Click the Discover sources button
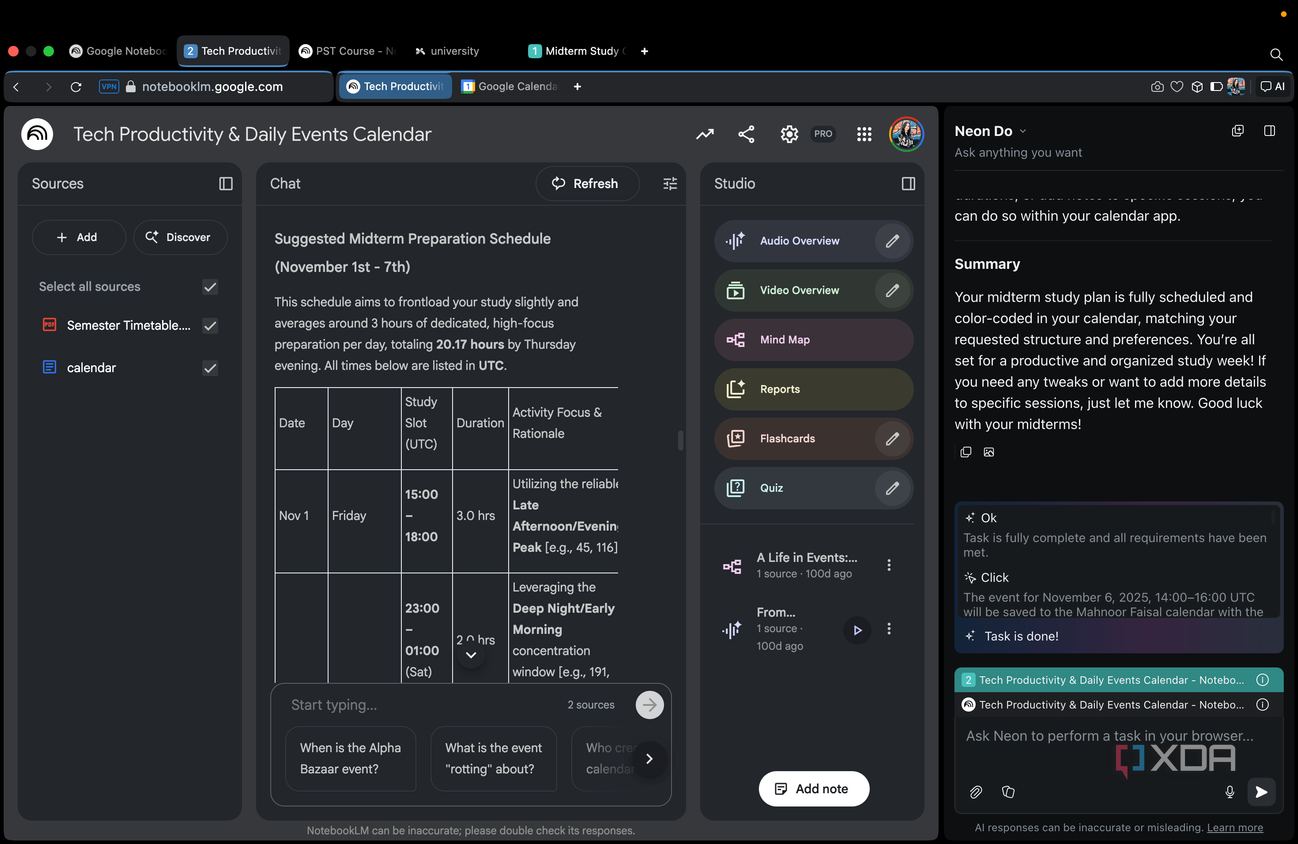Screen dimensions: 1298x844 180,237
